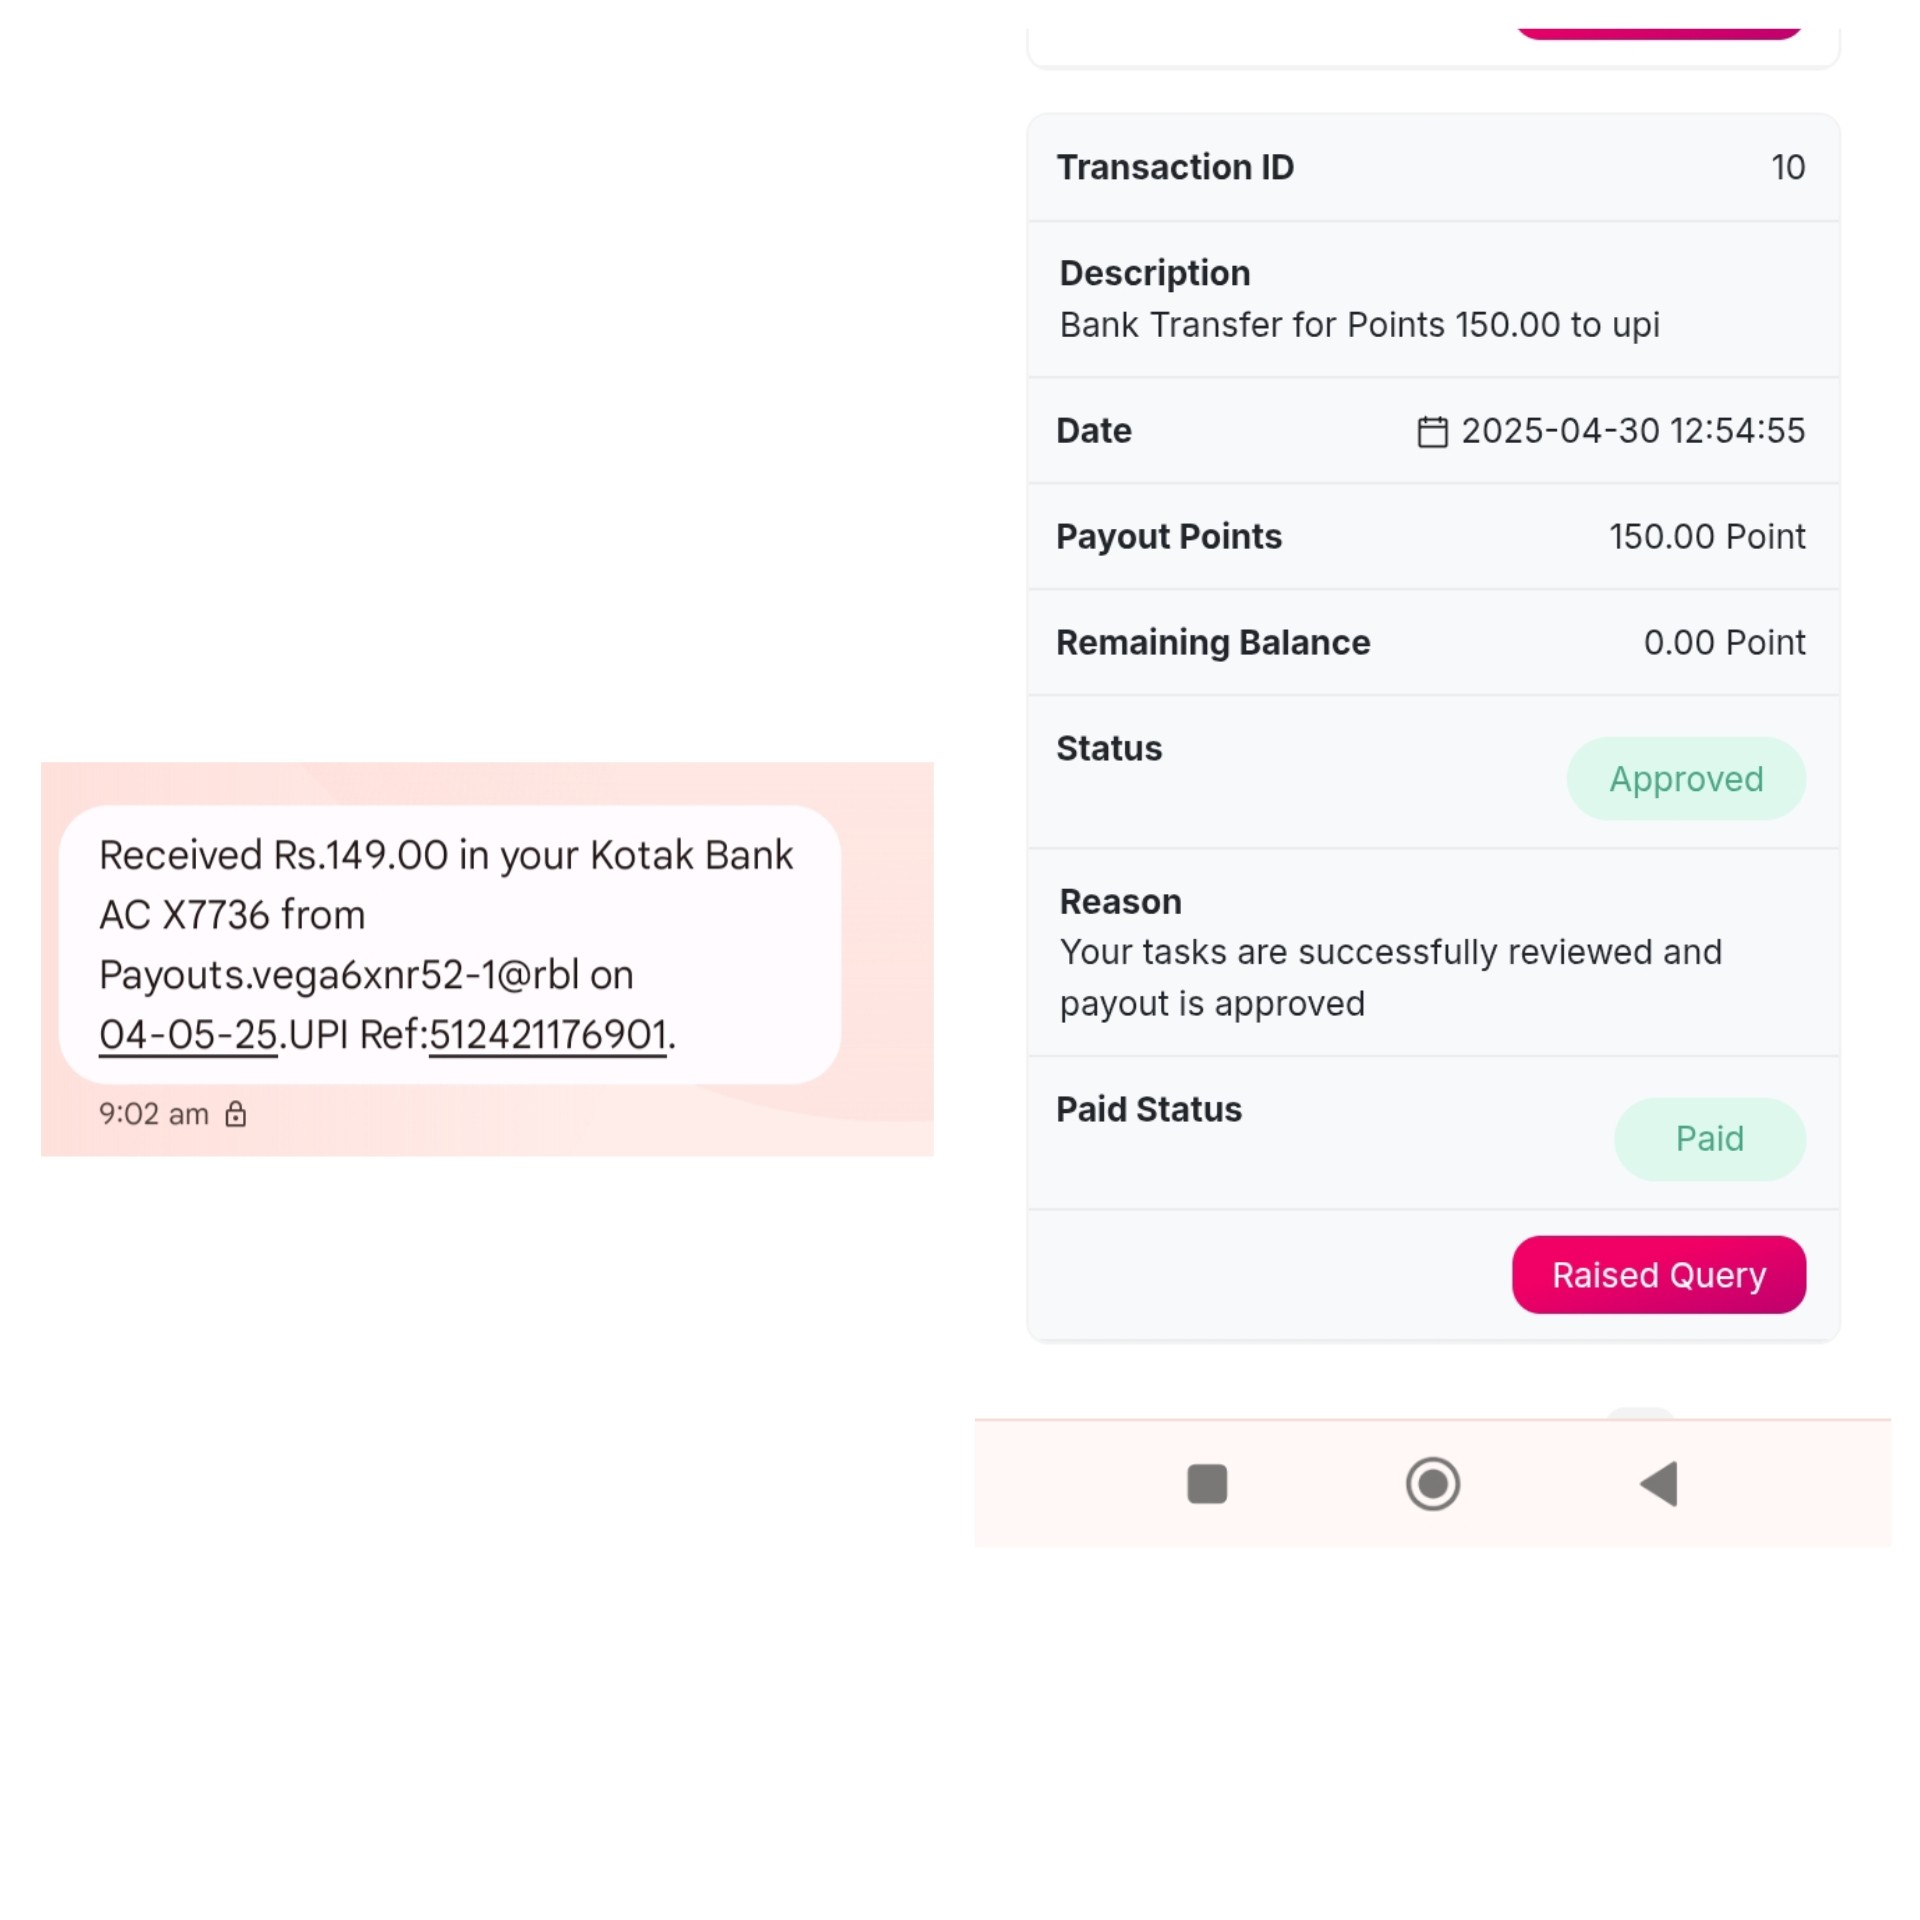Select the Reason text about payout approved
The height and width of the screenshot is (1920, 1920).
tap(1390, 977)
